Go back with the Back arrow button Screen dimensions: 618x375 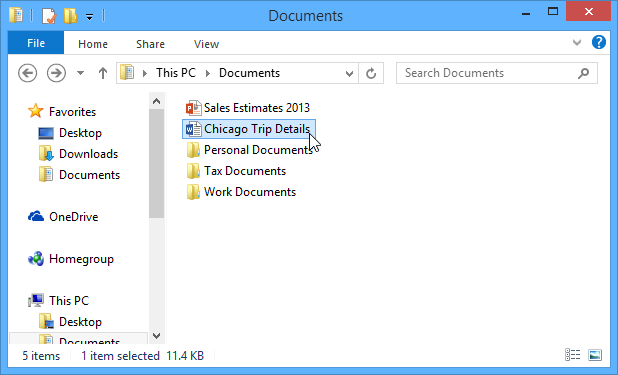pos(28,73)
